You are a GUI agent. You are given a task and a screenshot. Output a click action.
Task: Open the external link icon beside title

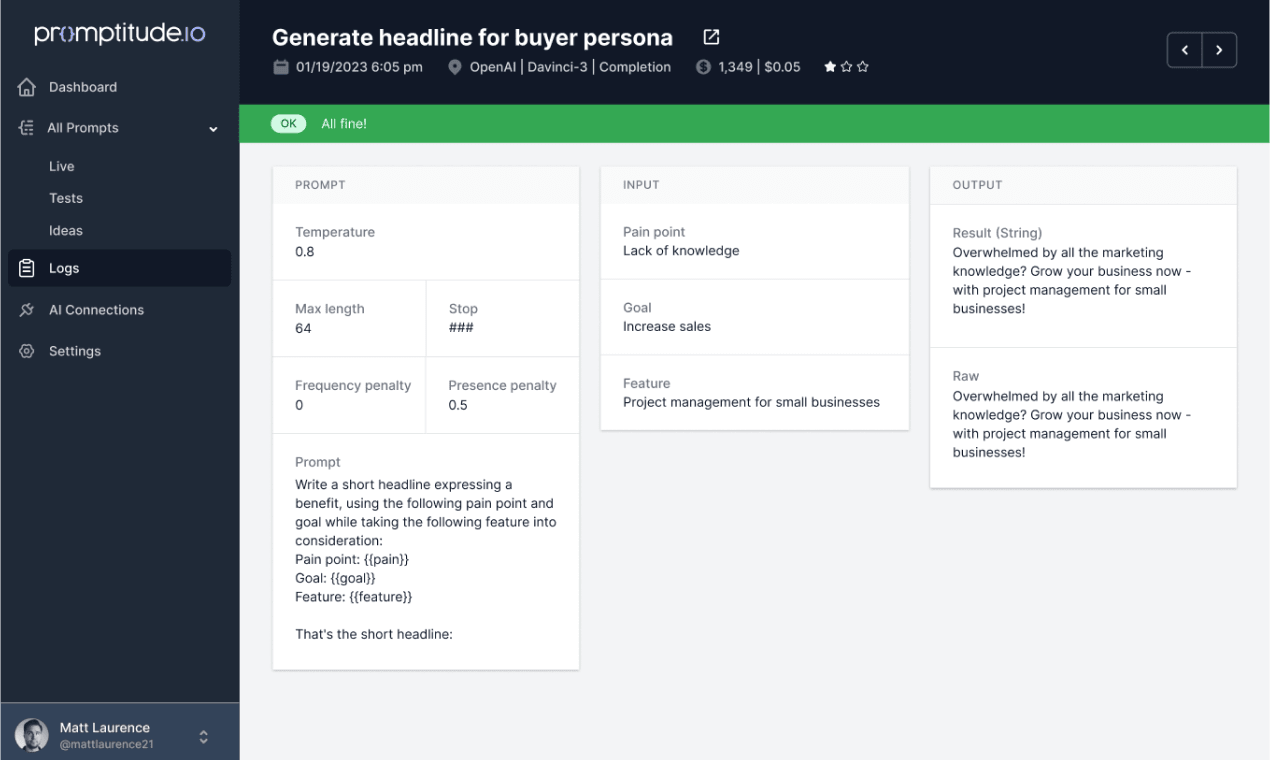(711, 37)
